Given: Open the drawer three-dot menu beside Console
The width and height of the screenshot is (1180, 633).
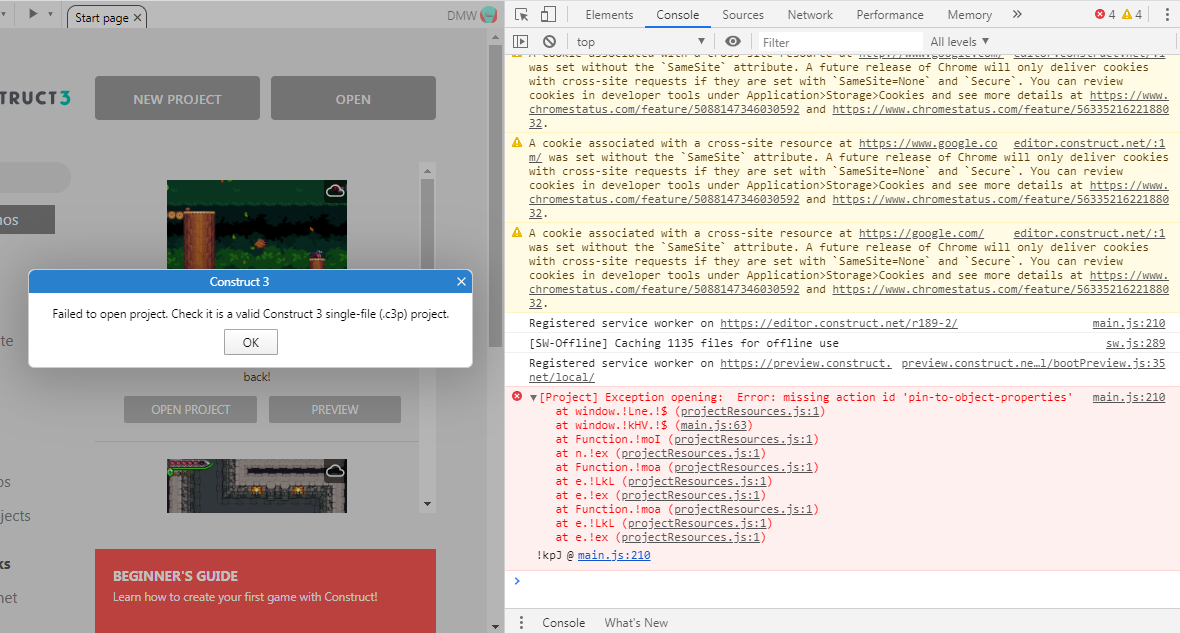Looking at the screenshot, I should pos(521,622).
